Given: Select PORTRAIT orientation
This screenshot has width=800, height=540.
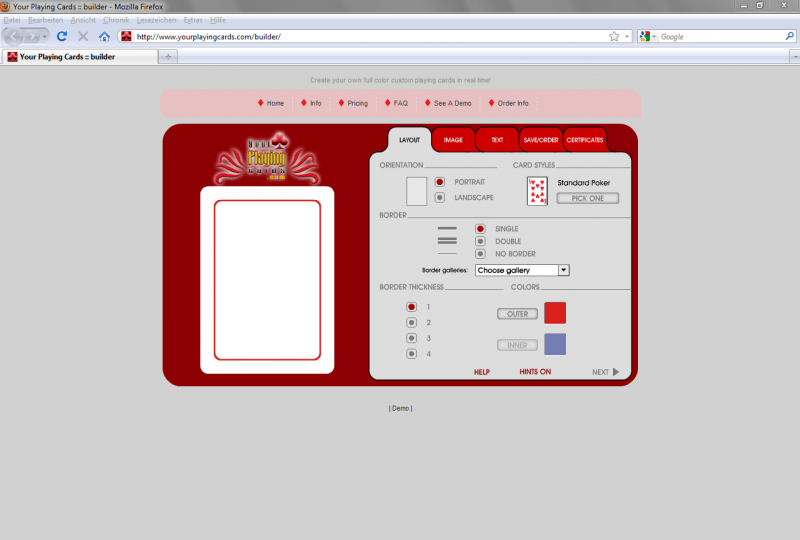Looking at the screenshot, I should point(440,182).
